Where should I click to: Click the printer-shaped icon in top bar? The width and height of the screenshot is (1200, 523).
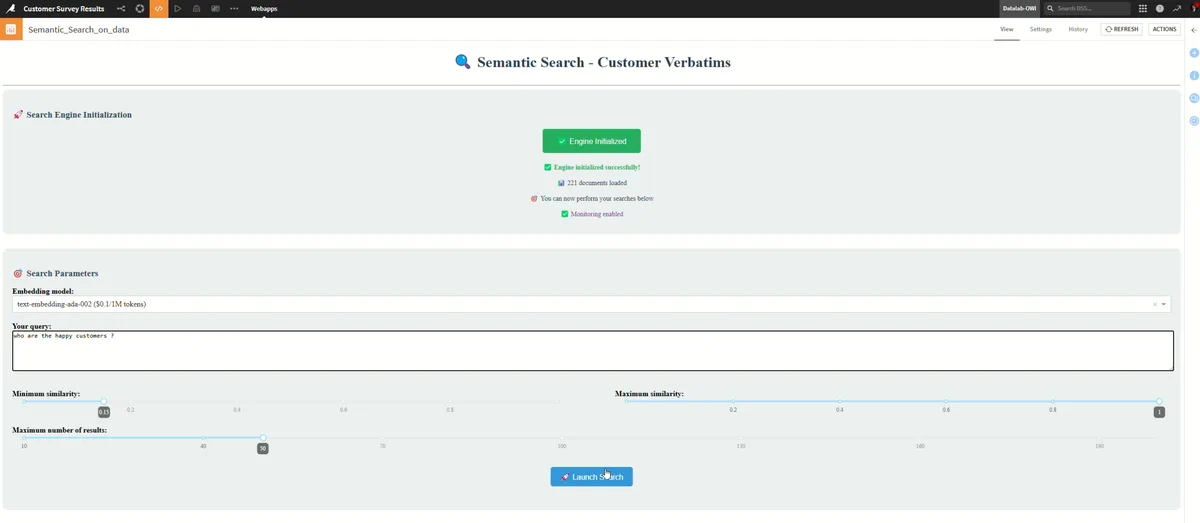(197, 8)
